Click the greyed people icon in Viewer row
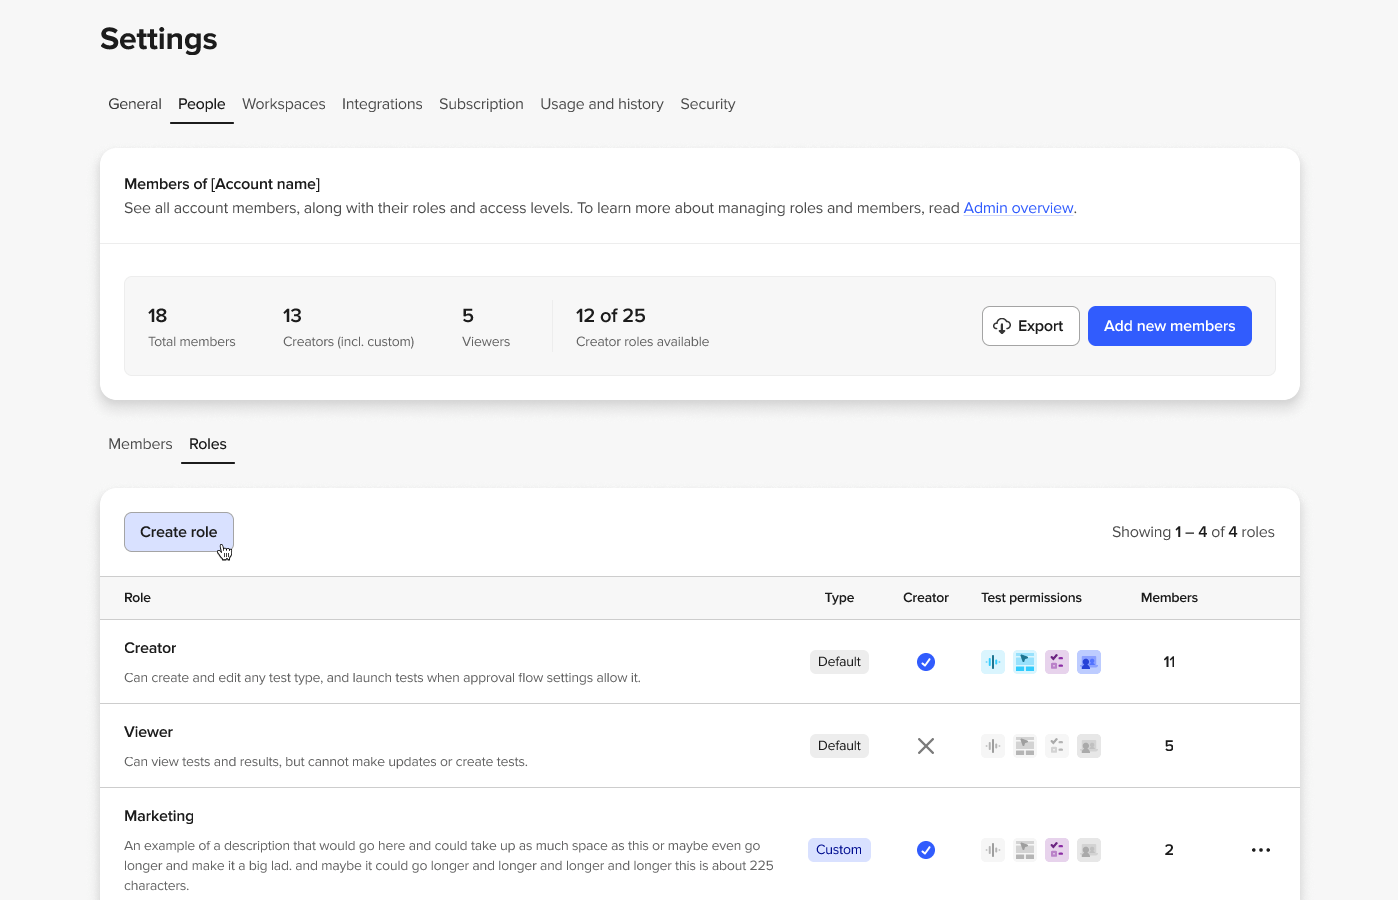The height and width of the screenshot is (900, 1398). click(1089, 746)
